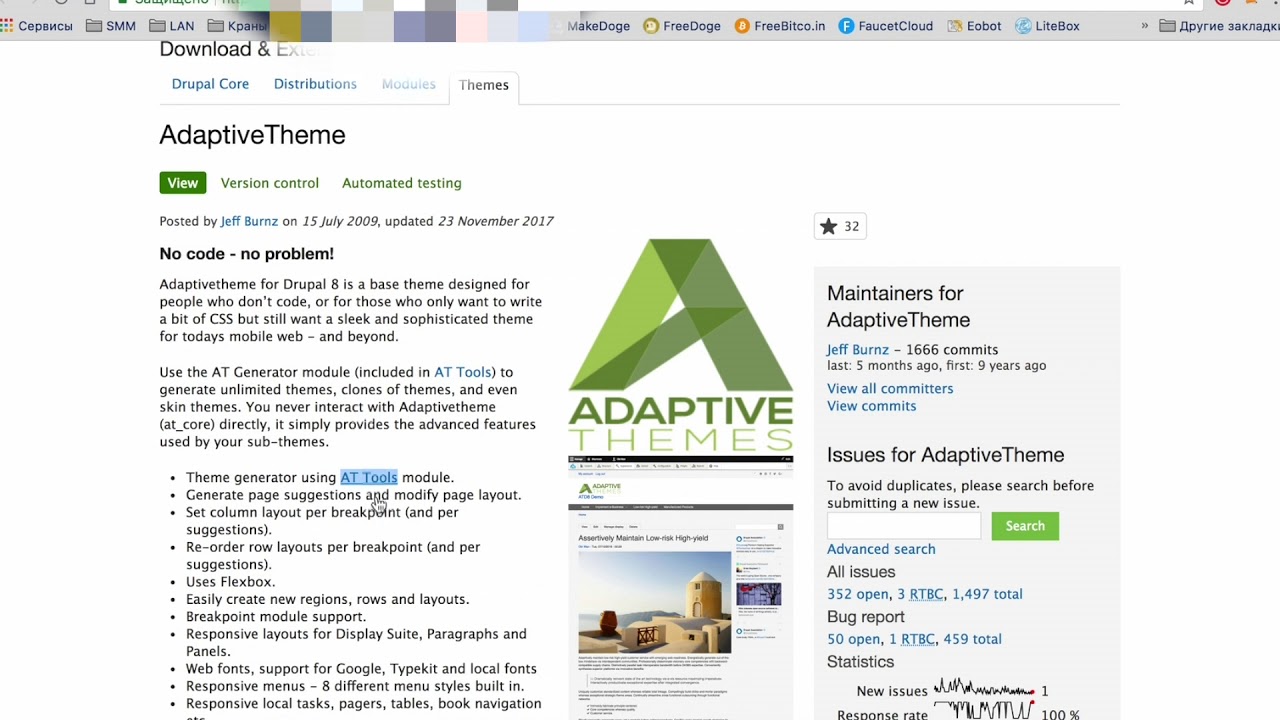1280x720 pixels.
Task: Switch to the Distributions tab
Action: click(315, 84)
